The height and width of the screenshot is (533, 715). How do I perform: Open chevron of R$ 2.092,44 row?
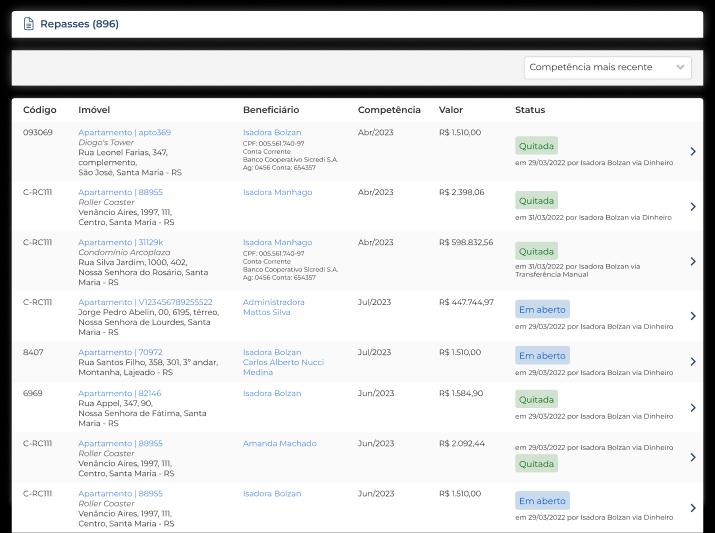click(x=693, y=457)
